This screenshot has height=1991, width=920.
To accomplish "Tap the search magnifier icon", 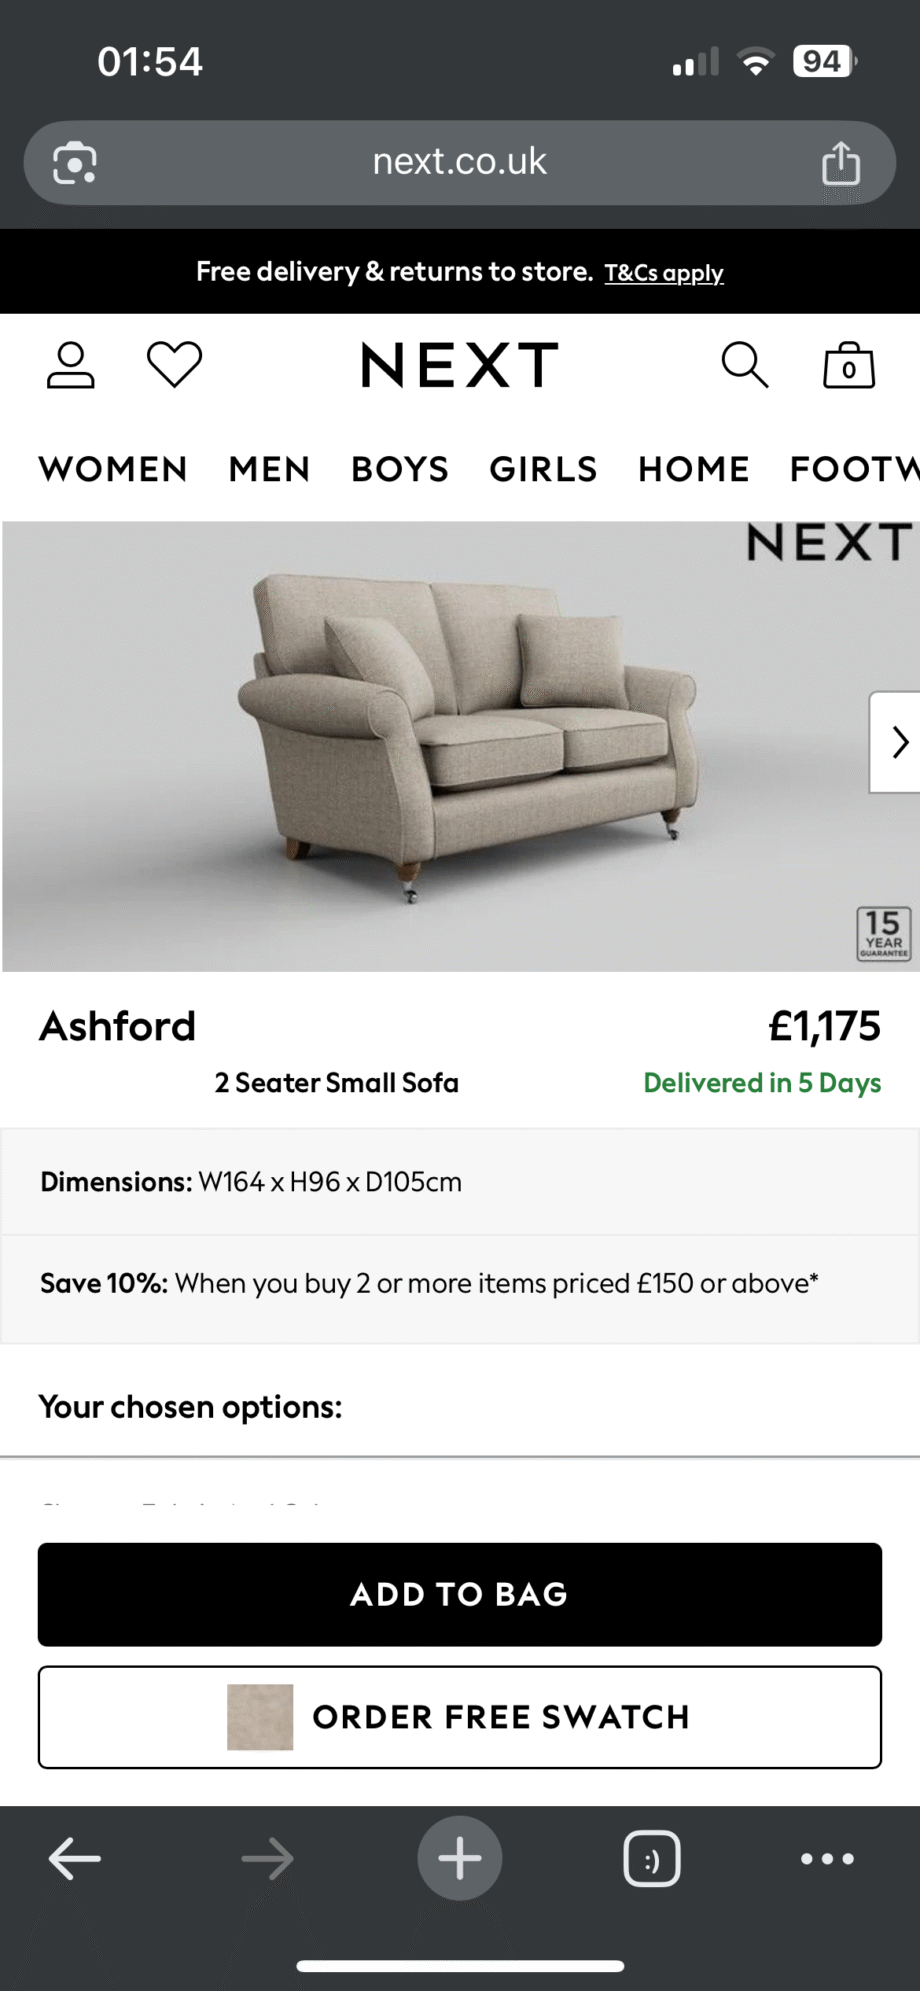I will click(745, 365).
